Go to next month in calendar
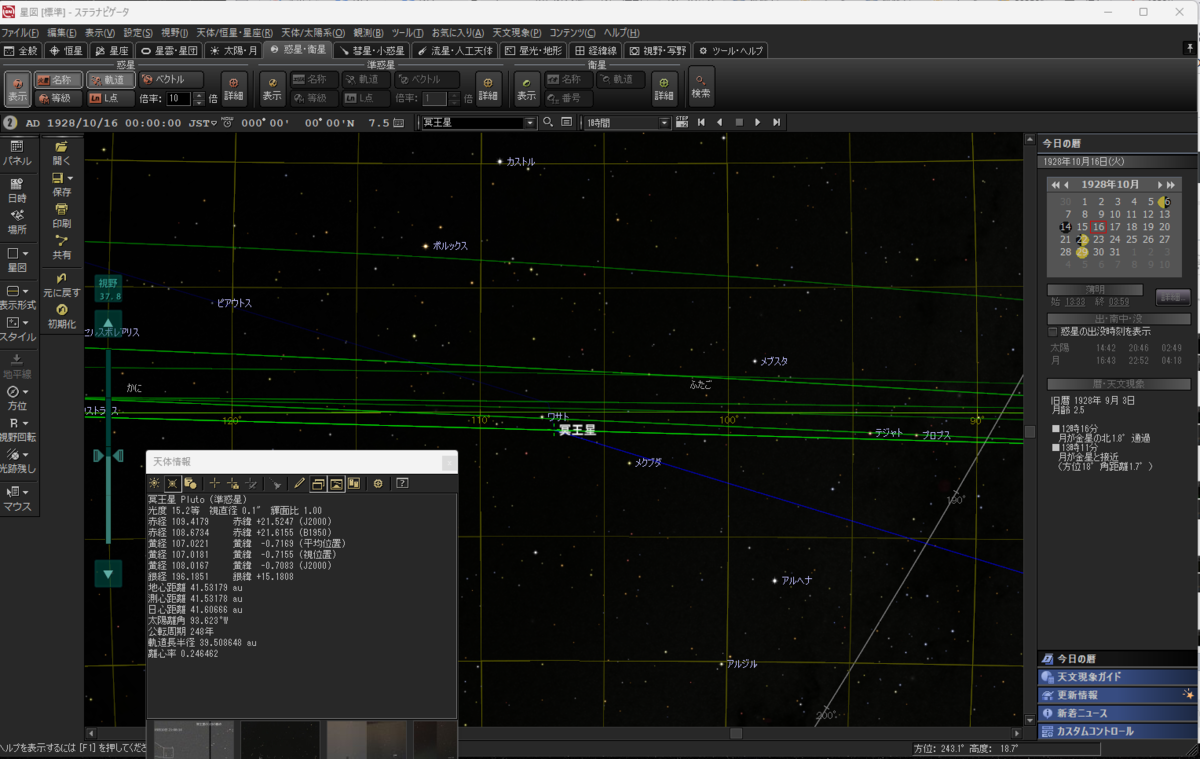 pyautogui.click(x=1161, y=184)
